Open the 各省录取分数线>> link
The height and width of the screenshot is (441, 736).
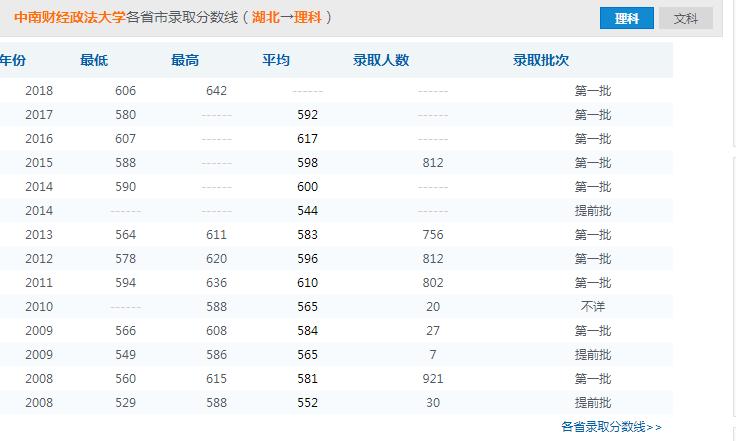click(x=611, y=426)
